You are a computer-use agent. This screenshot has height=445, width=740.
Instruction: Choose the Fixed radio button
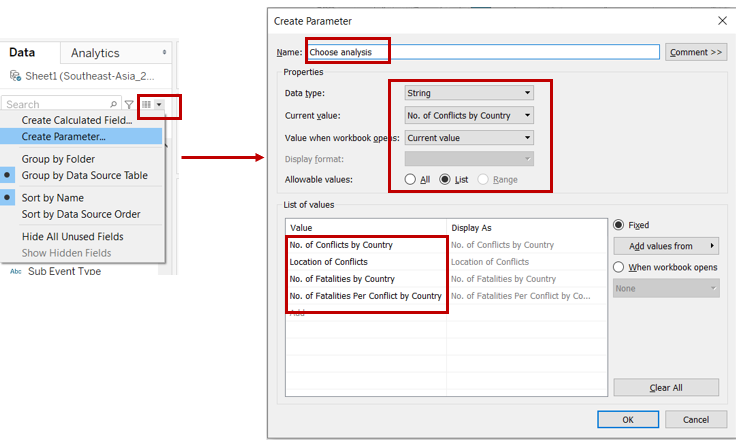619,225
